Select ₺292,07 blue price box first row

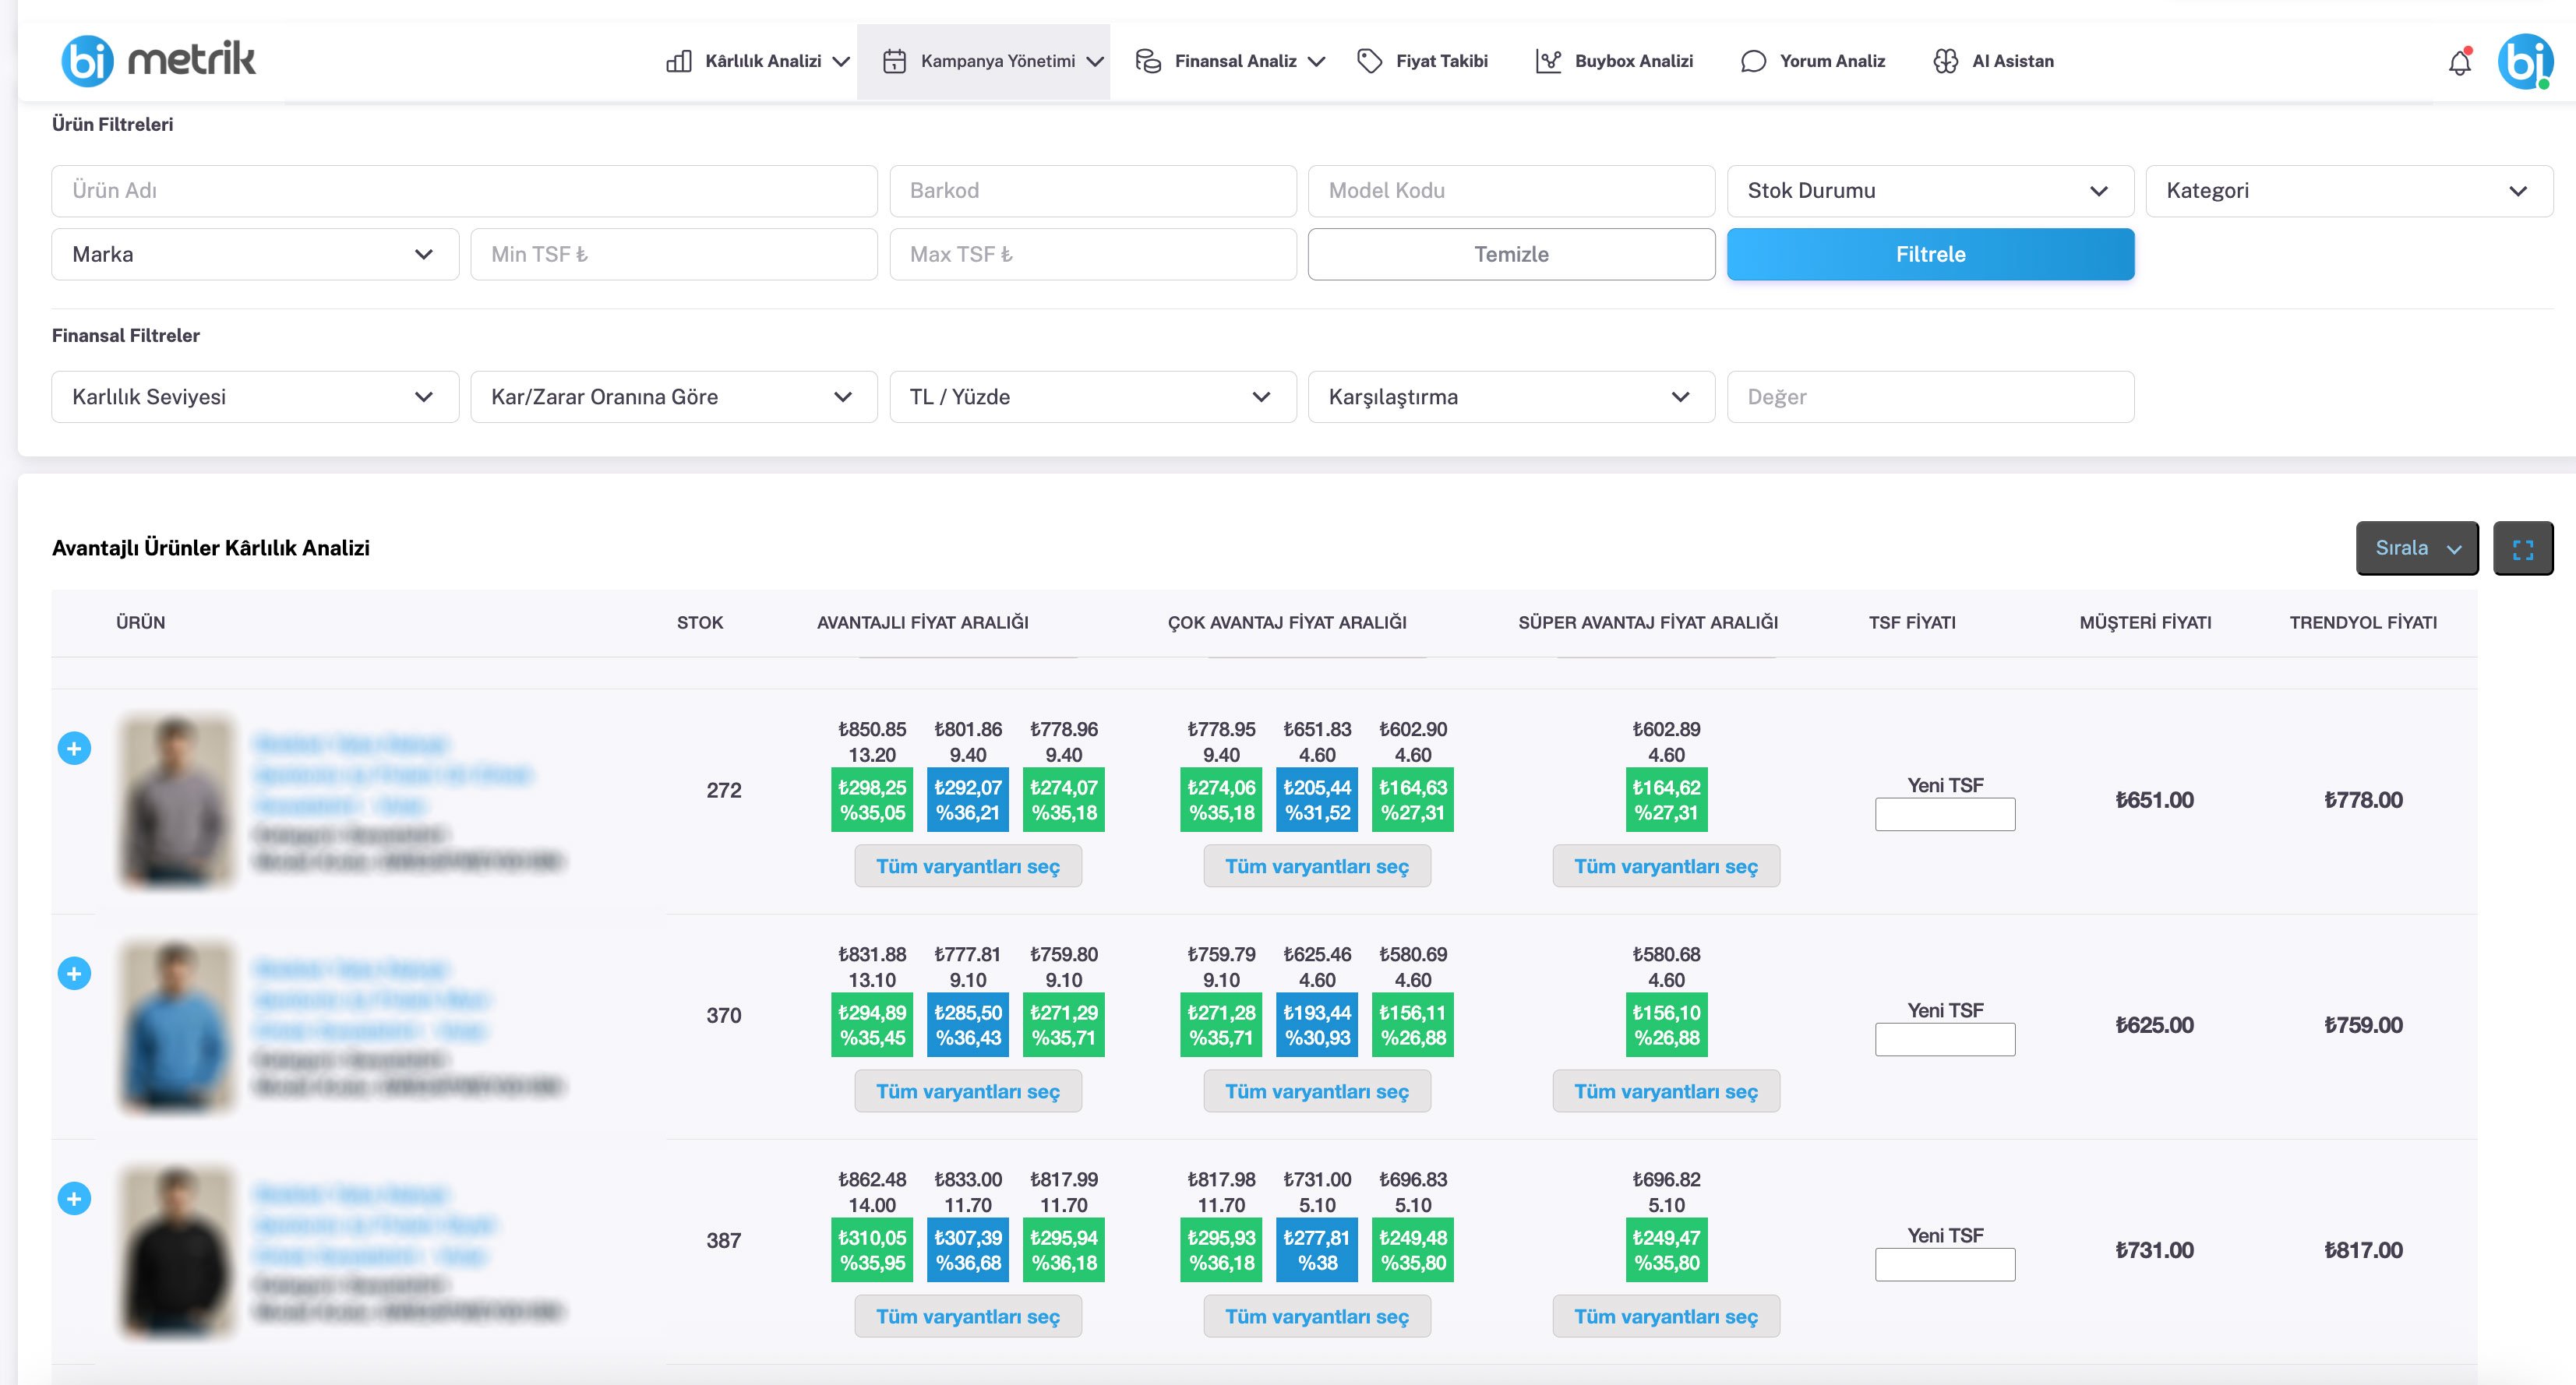967,800
